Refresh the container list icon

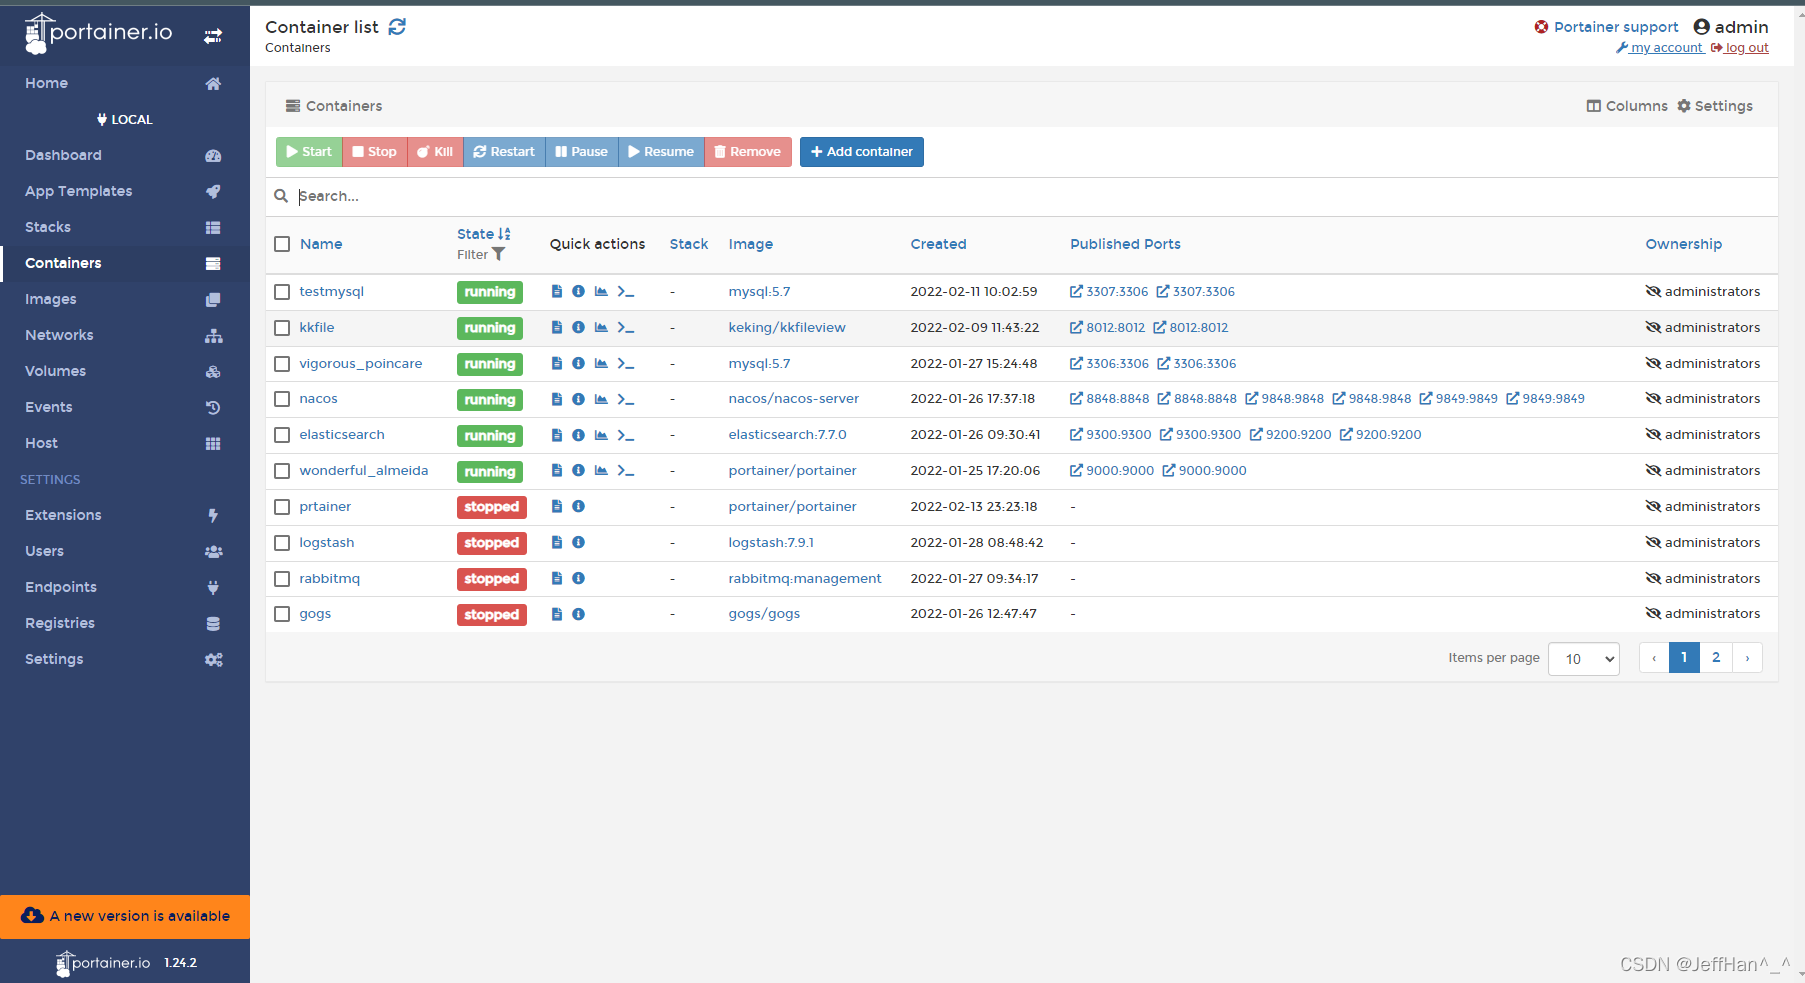(397, 27)
